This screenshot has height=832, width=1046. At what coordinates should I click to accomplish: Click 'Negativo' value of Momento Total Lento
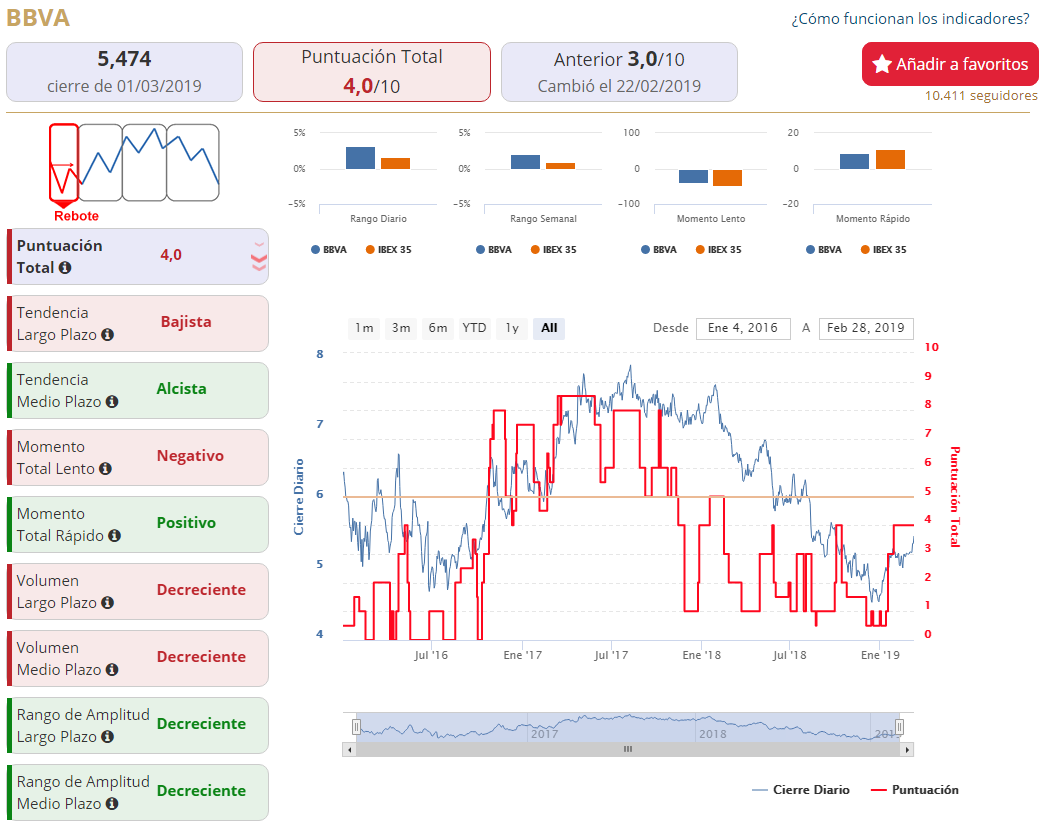pos(190,456)
